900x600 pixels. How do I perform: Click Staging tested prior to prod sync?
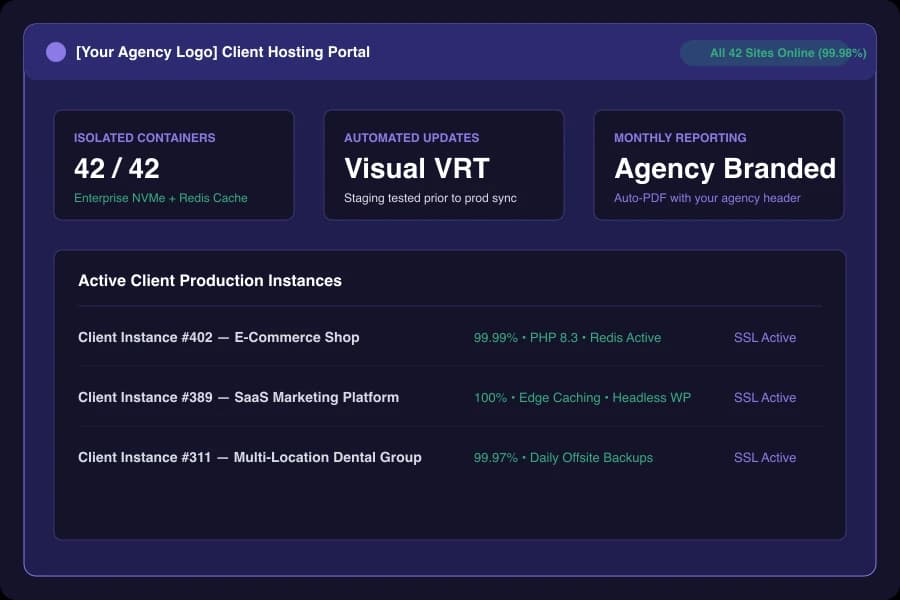[x=430, y=198]
